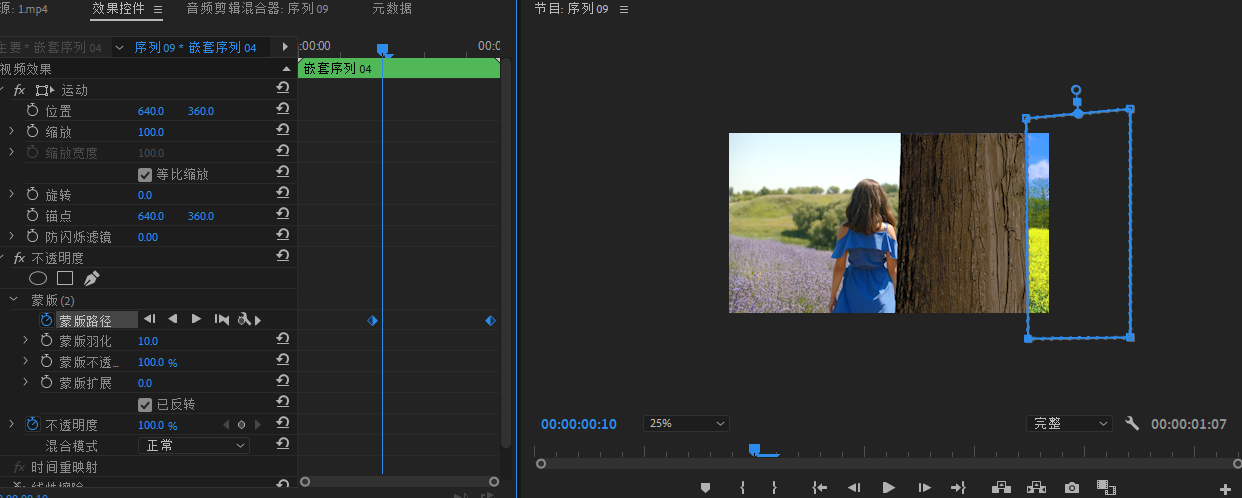Export frame with camera icon
The width and height of the screenshot is (1242, 498).
[1072, 487]
